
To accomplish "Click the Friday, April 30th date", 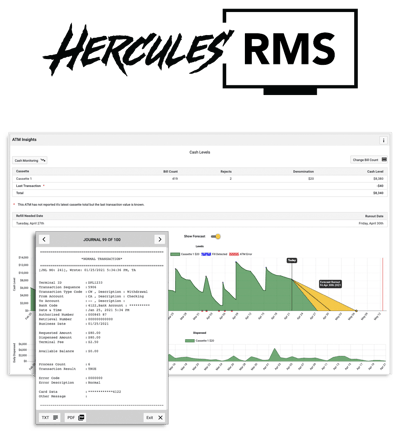I will [371, 223].
